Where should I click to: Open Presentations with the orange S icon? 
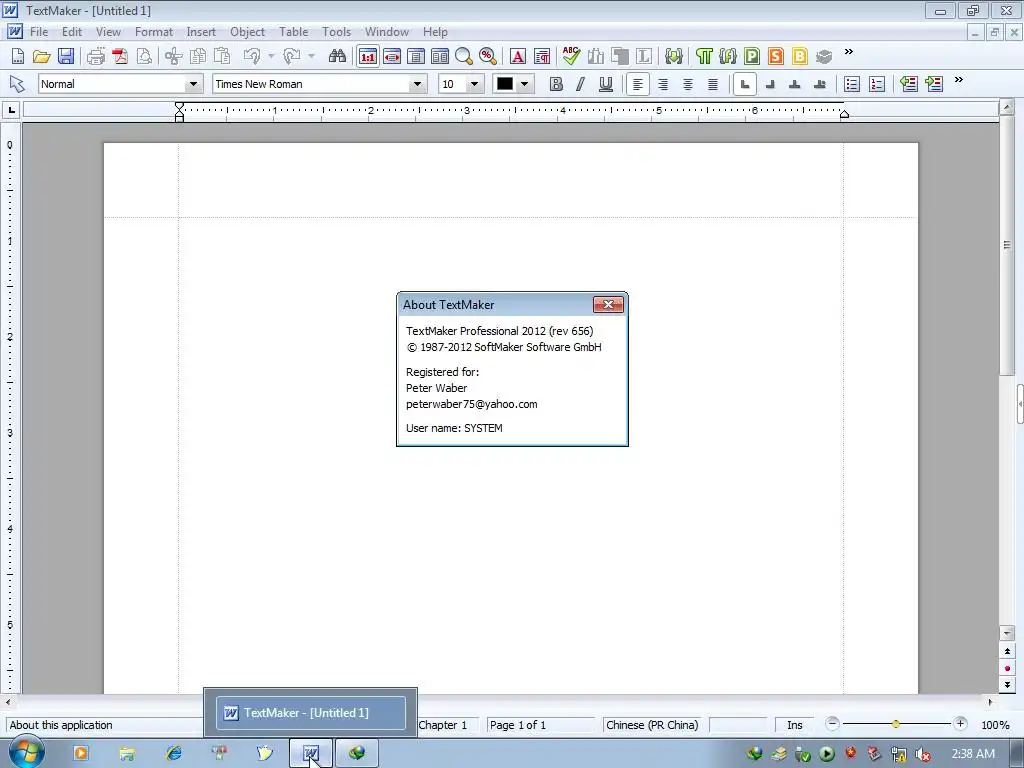tap(776, 56)
